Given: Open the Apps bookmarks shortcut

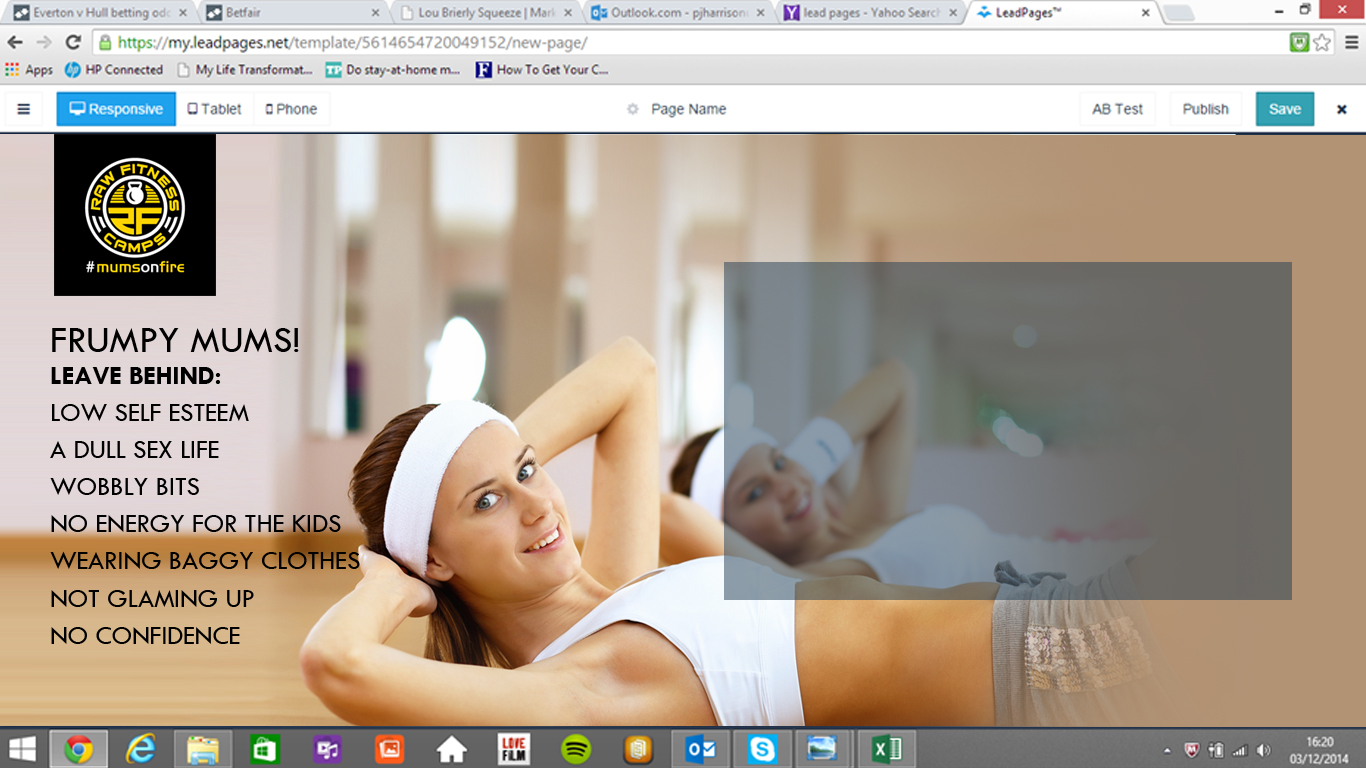Looking at the screenshot, I should point(29,70).
